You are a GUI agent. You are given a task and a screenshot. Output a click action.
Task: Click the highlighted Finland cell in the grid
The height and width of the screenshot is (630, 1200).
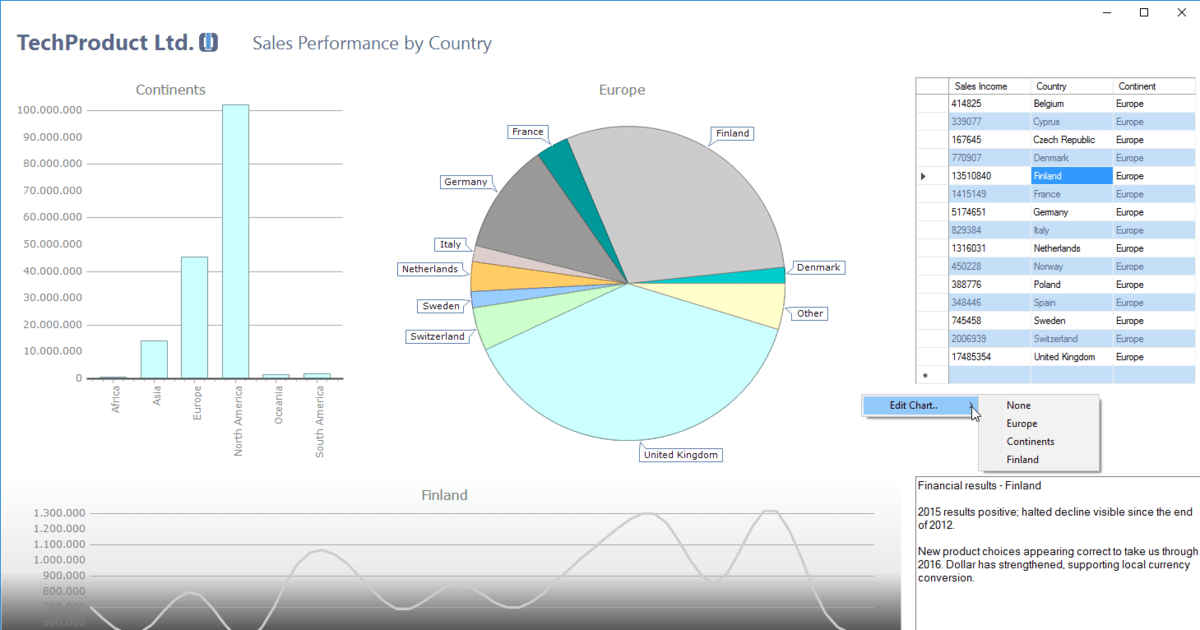pos(1069,175)
